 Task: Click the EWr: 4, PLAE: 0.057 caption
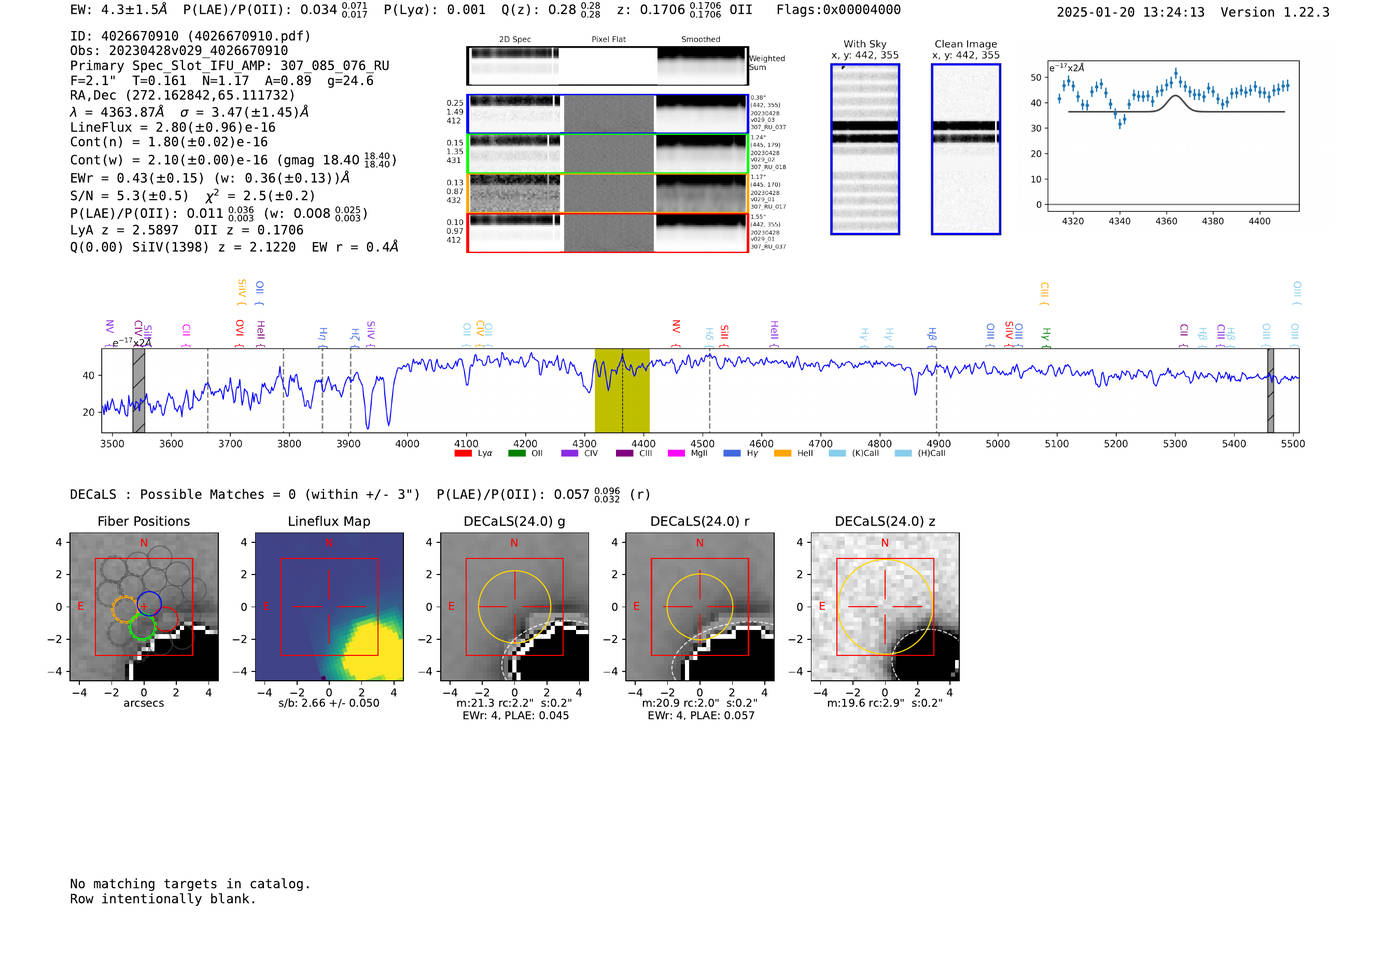coord(701,716)
